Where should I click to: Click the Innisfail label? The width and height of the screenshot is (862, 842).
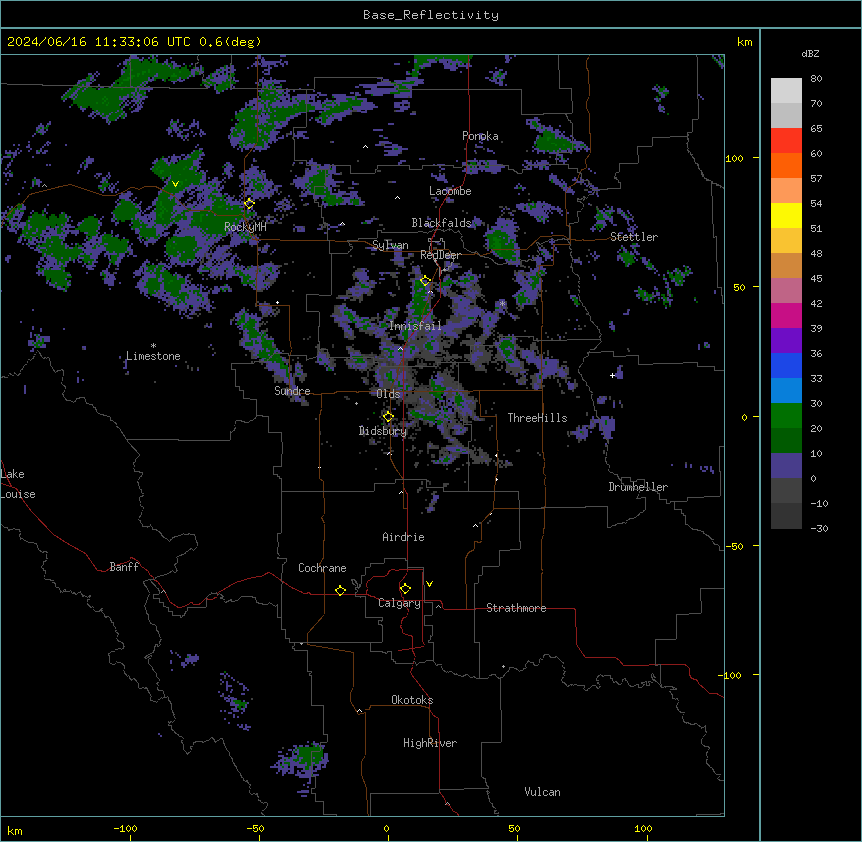tap(416, 326)
